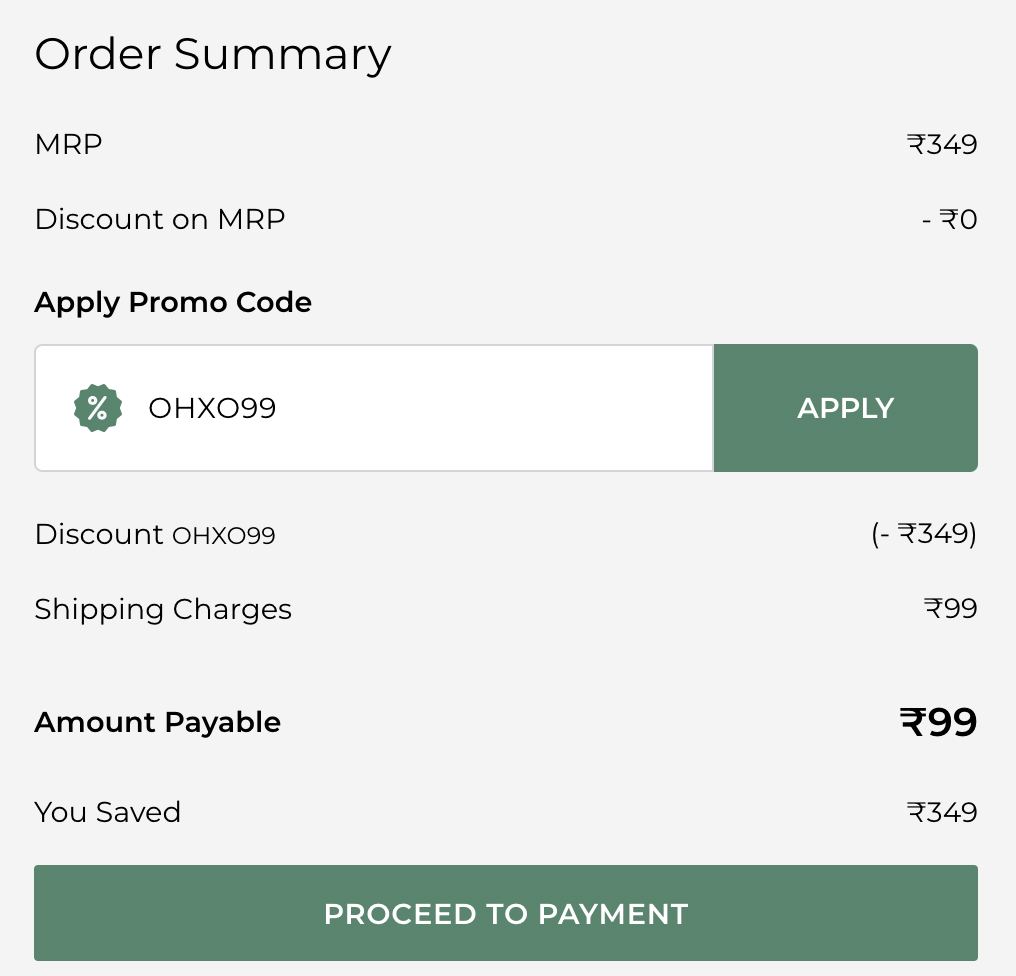This screenshot has height=976, width=1016.
Task: Click the MRP label
Action: (68, 145)
